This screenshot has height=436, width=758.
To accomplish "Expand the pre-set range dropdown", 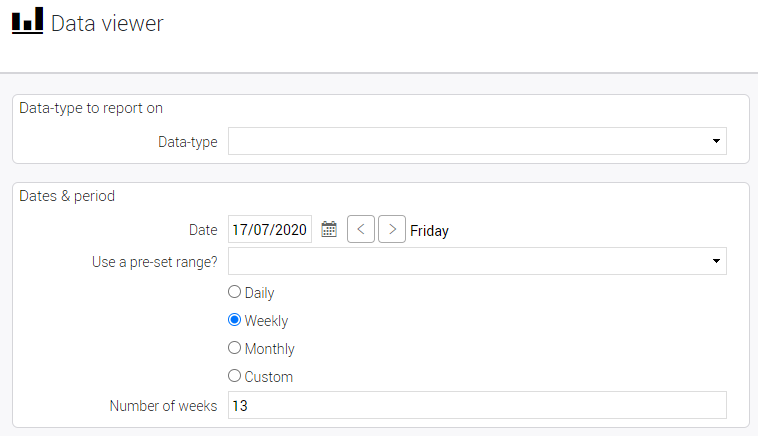I will pyautogui.click(x=477, y=261).
